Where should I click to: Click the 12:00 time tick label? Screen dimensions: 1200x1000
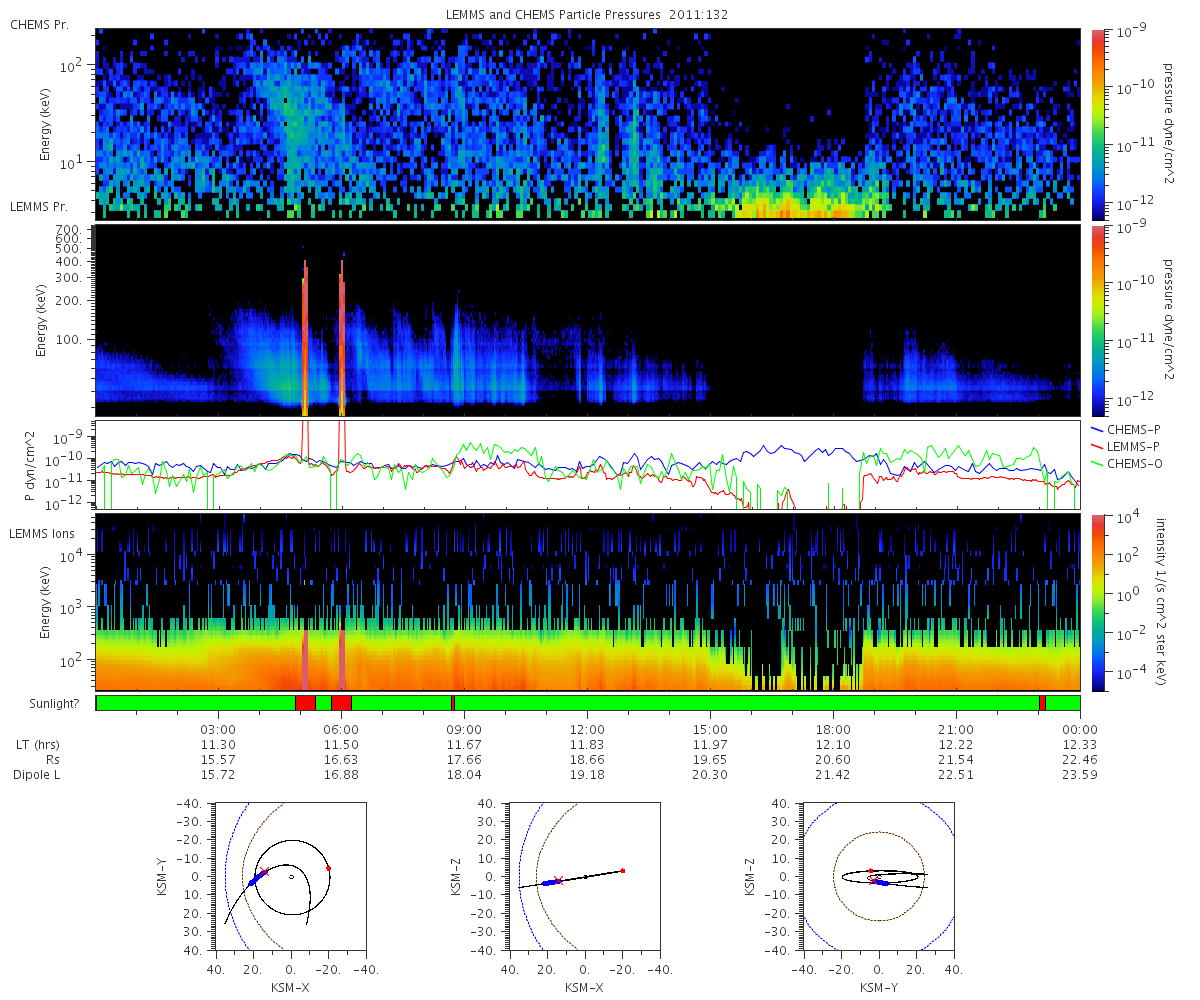[x=588, y=730]
